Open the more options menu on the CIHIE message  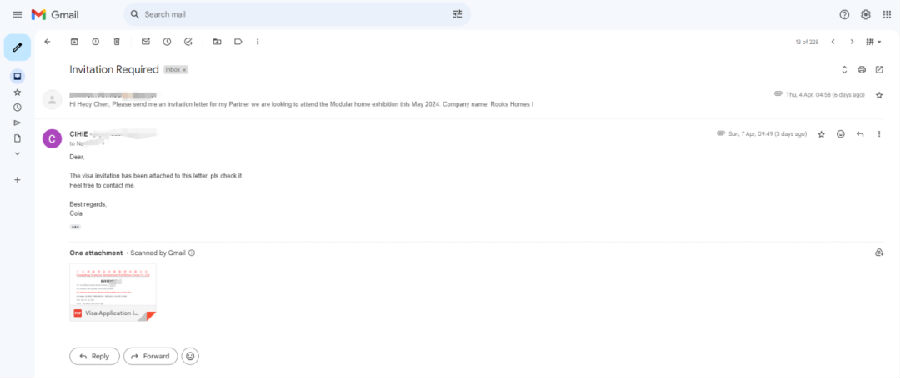click(x=879, y=134)
